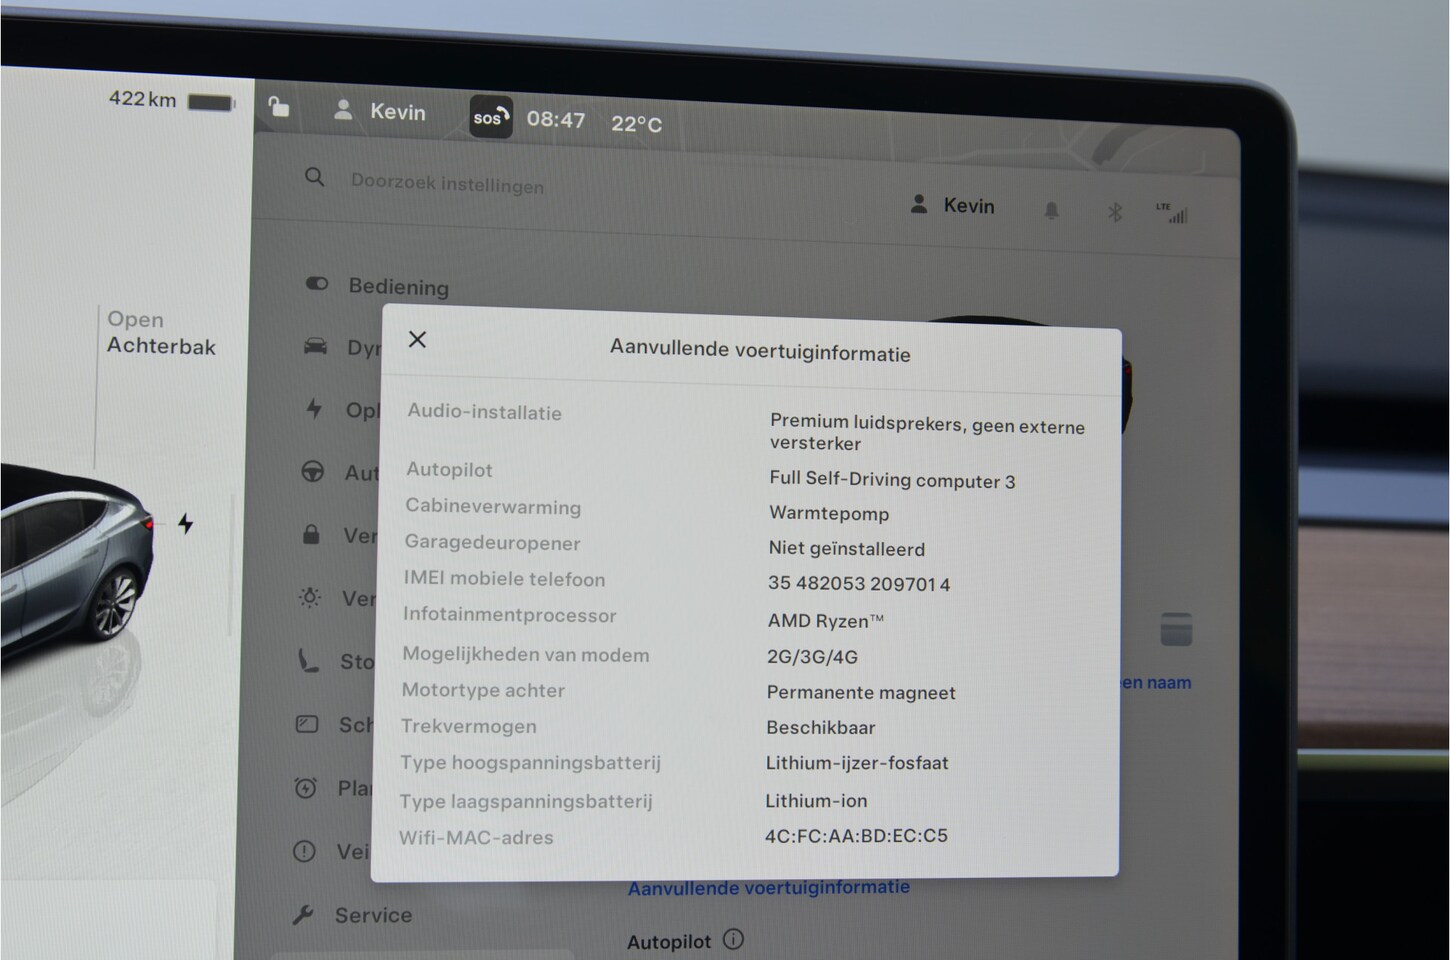The width and height of the screenshot is (1450, 960).
Task: Click the partially hidden 'en naam' link
Action: (1156, 683)
